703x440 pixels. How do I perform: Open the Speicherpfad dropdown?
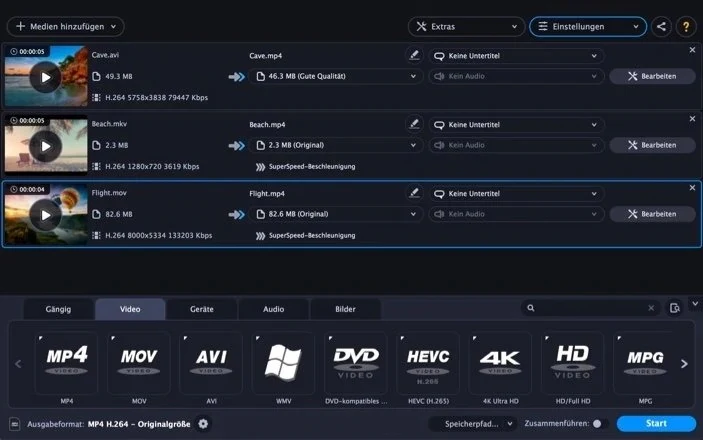coord(473,424)
